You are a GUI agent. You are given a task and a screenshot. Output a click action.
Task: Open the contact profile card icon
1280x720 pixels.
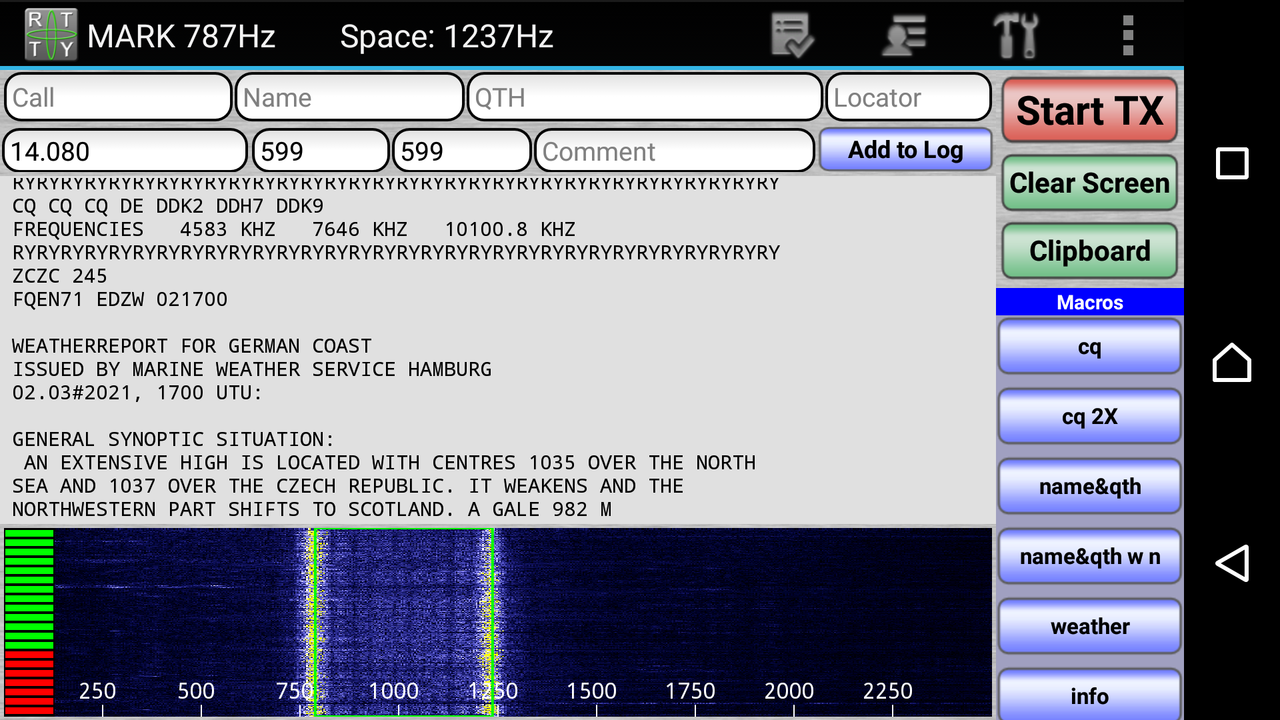click(x=903, y=35)
